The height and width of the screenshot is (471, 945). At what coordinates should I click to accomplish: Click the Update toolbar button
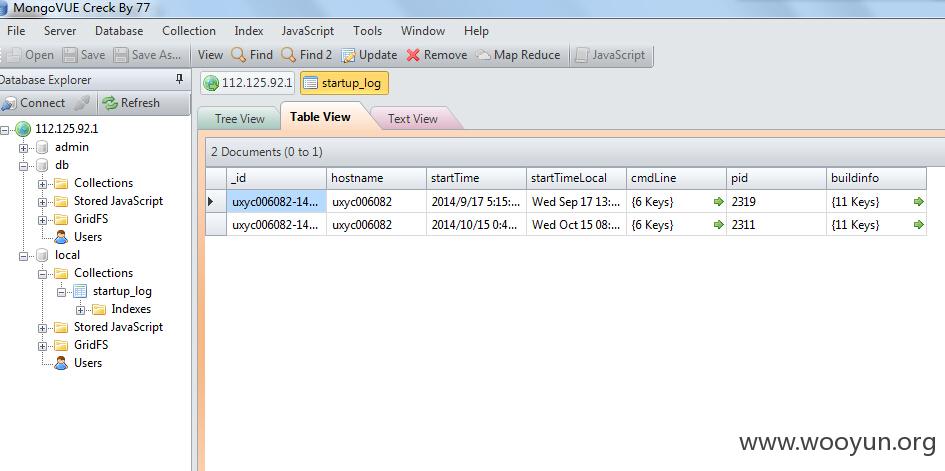coord(369,55)
